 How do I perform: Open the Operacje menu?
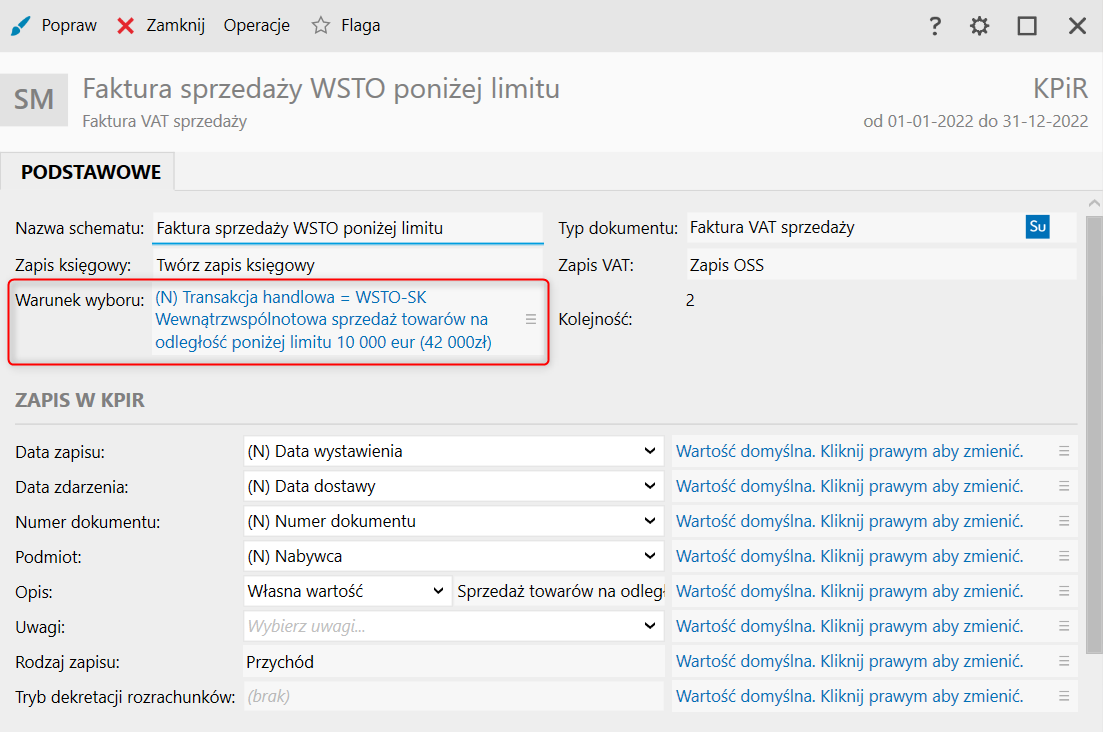pyautogui.click(x=257, y=26)
